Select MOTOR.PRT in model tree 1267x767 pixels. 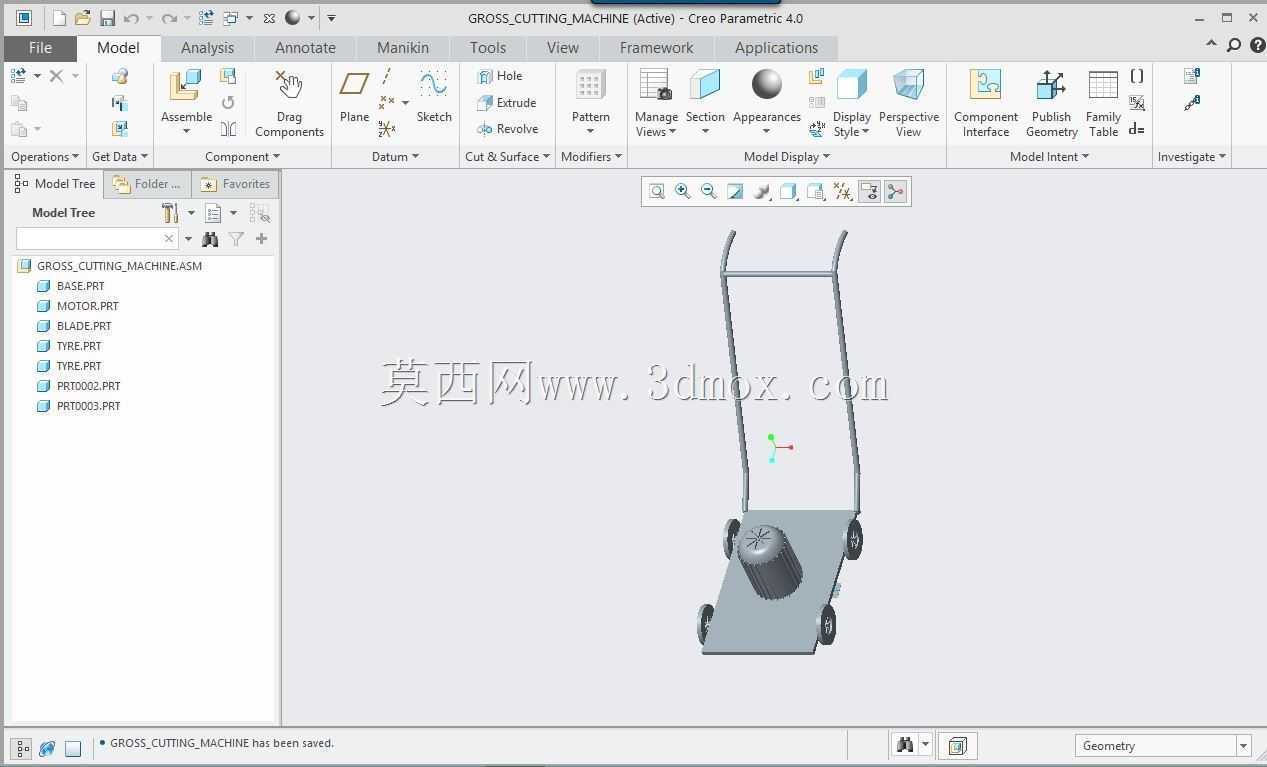[88, 306]
